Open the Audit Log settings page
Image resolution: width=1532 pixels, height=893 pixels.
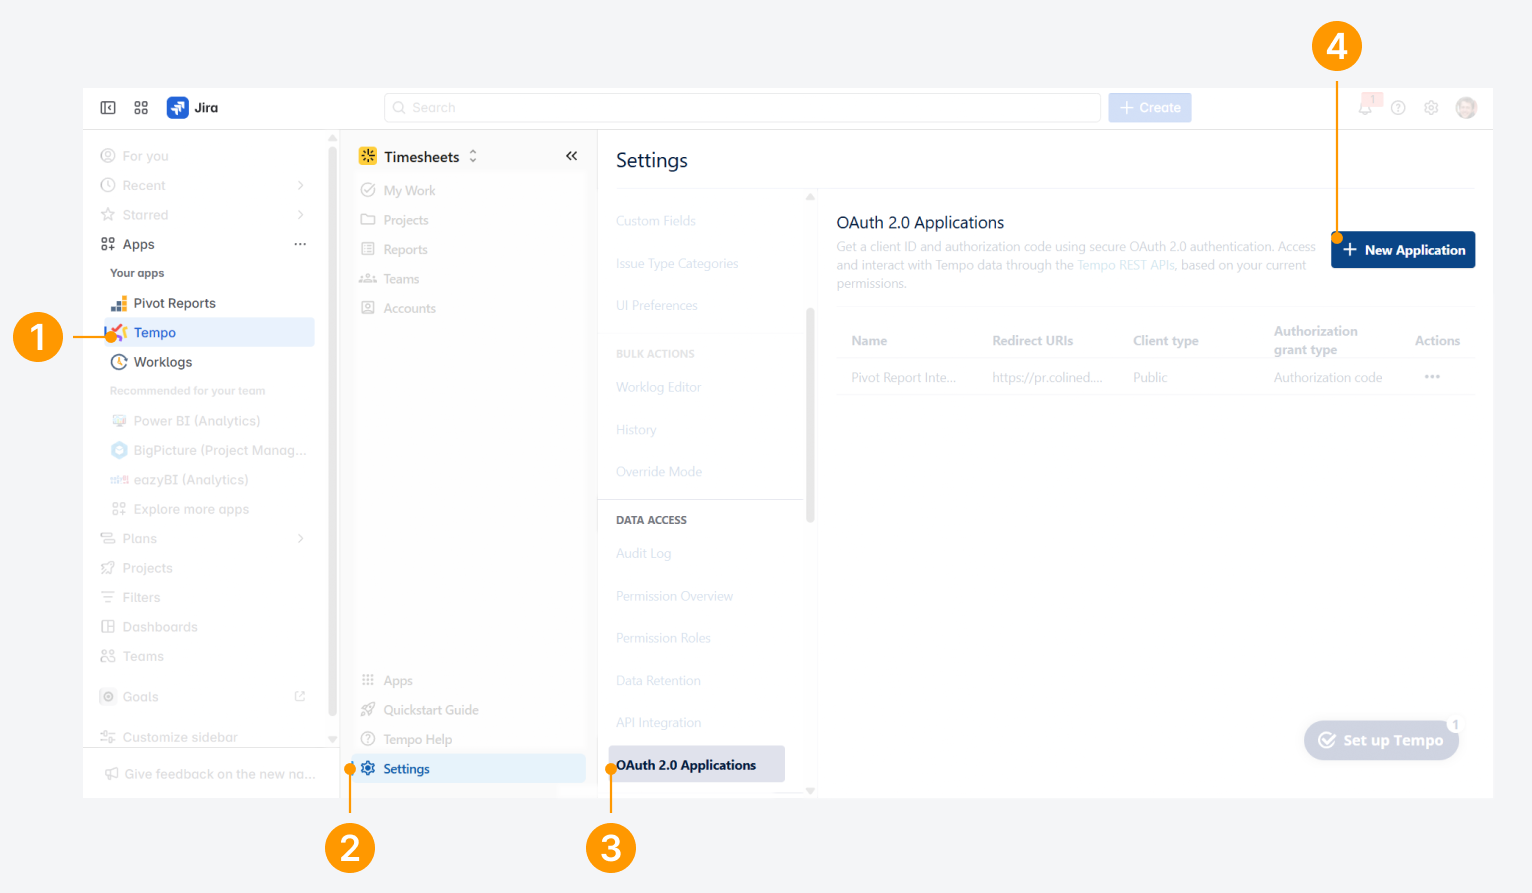[x=643, y=553]
